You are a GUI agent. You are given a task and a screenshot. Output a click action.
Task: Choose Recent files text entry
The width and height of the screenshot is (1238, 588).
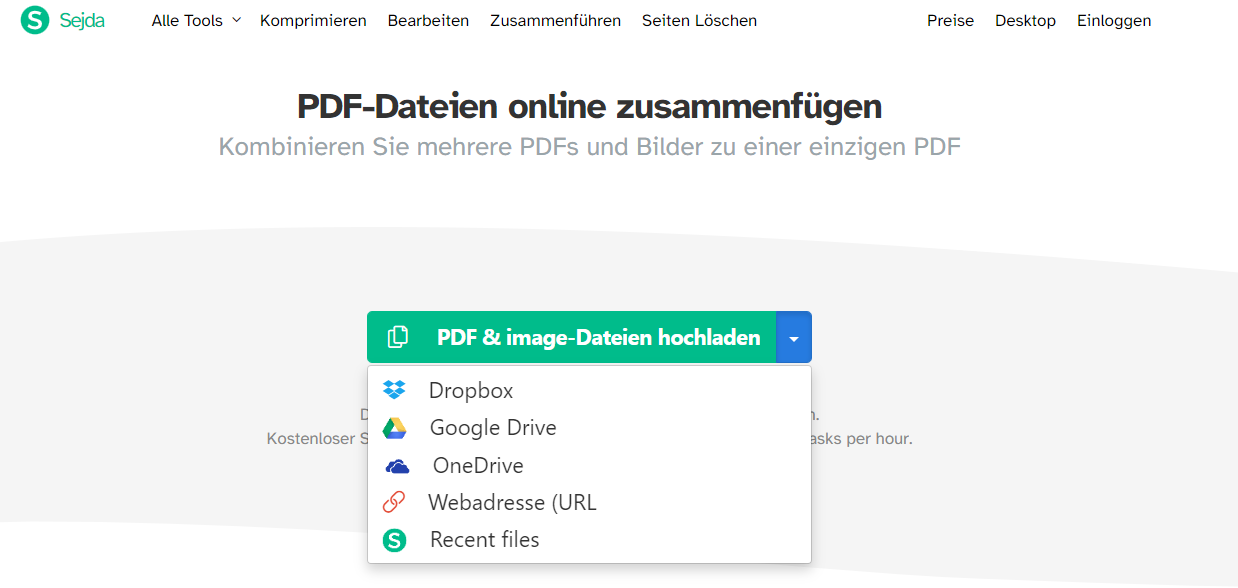pos(485,540)
